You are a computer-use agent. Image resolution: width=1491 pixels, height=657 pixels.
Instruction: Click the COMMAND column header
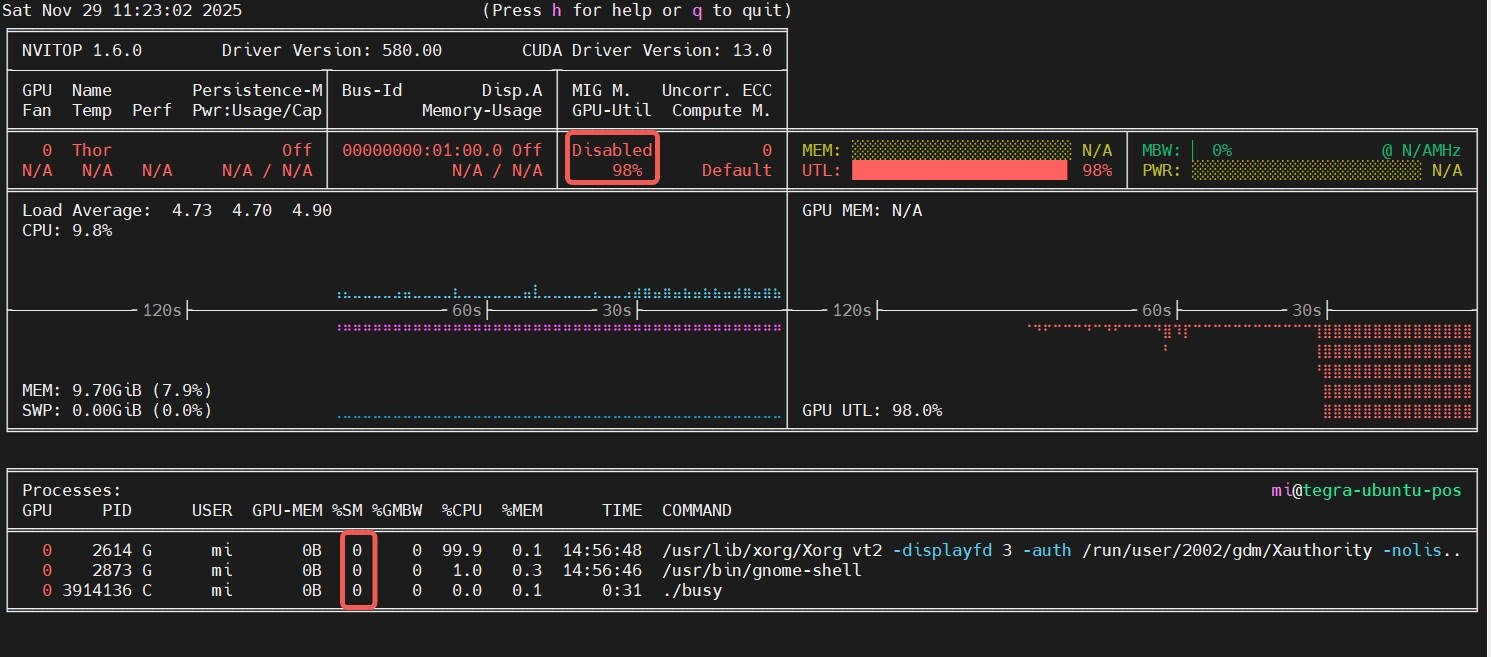point(697,510)
